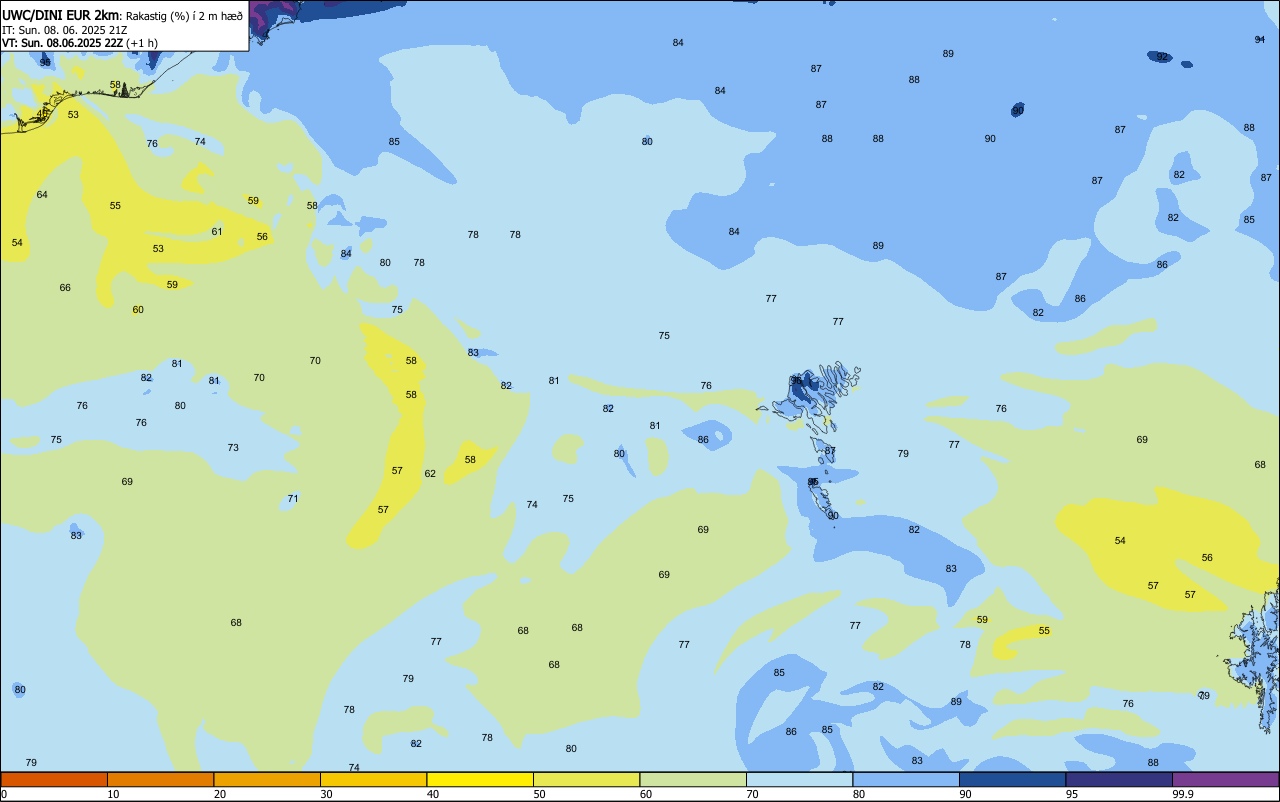The width and height of the screenshot is (1280, 802).
Task: Click the '30' label on the color scale
Action: tap(326, 794)
